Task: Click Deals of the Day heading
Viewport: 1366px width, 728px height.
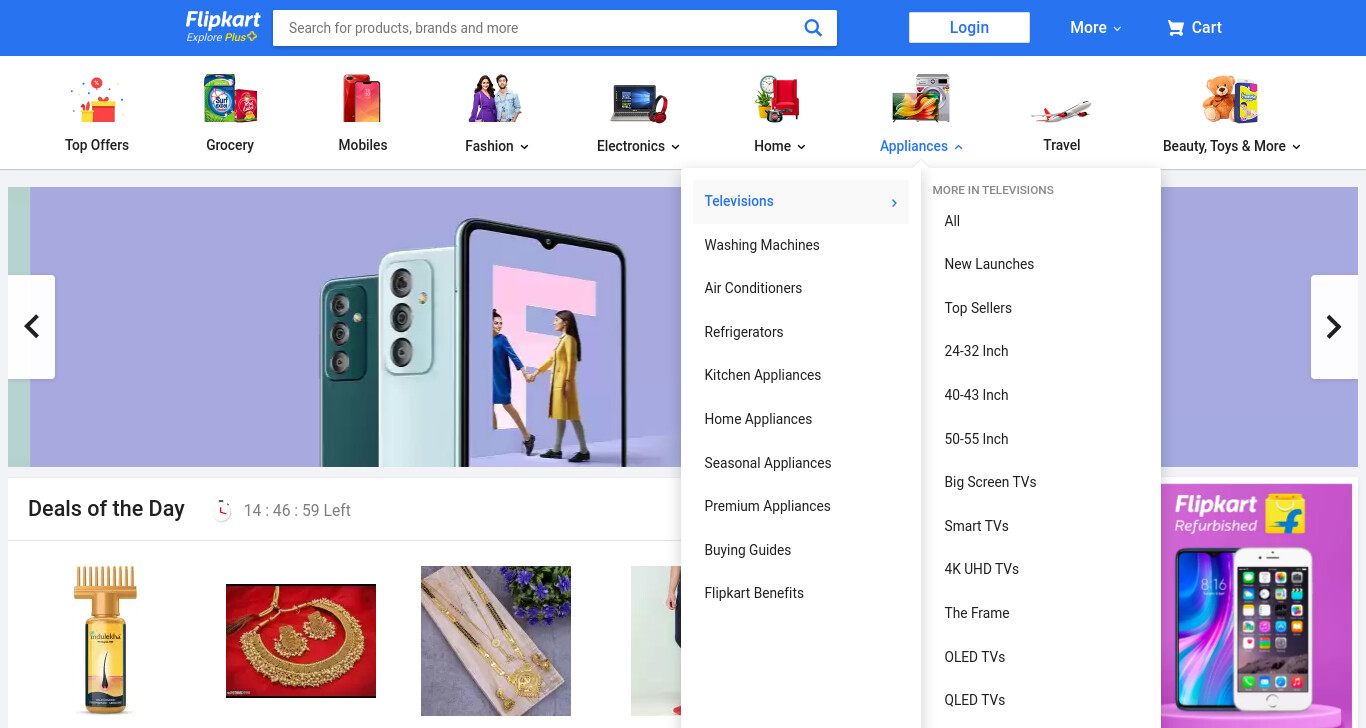Action: point(106,509)
